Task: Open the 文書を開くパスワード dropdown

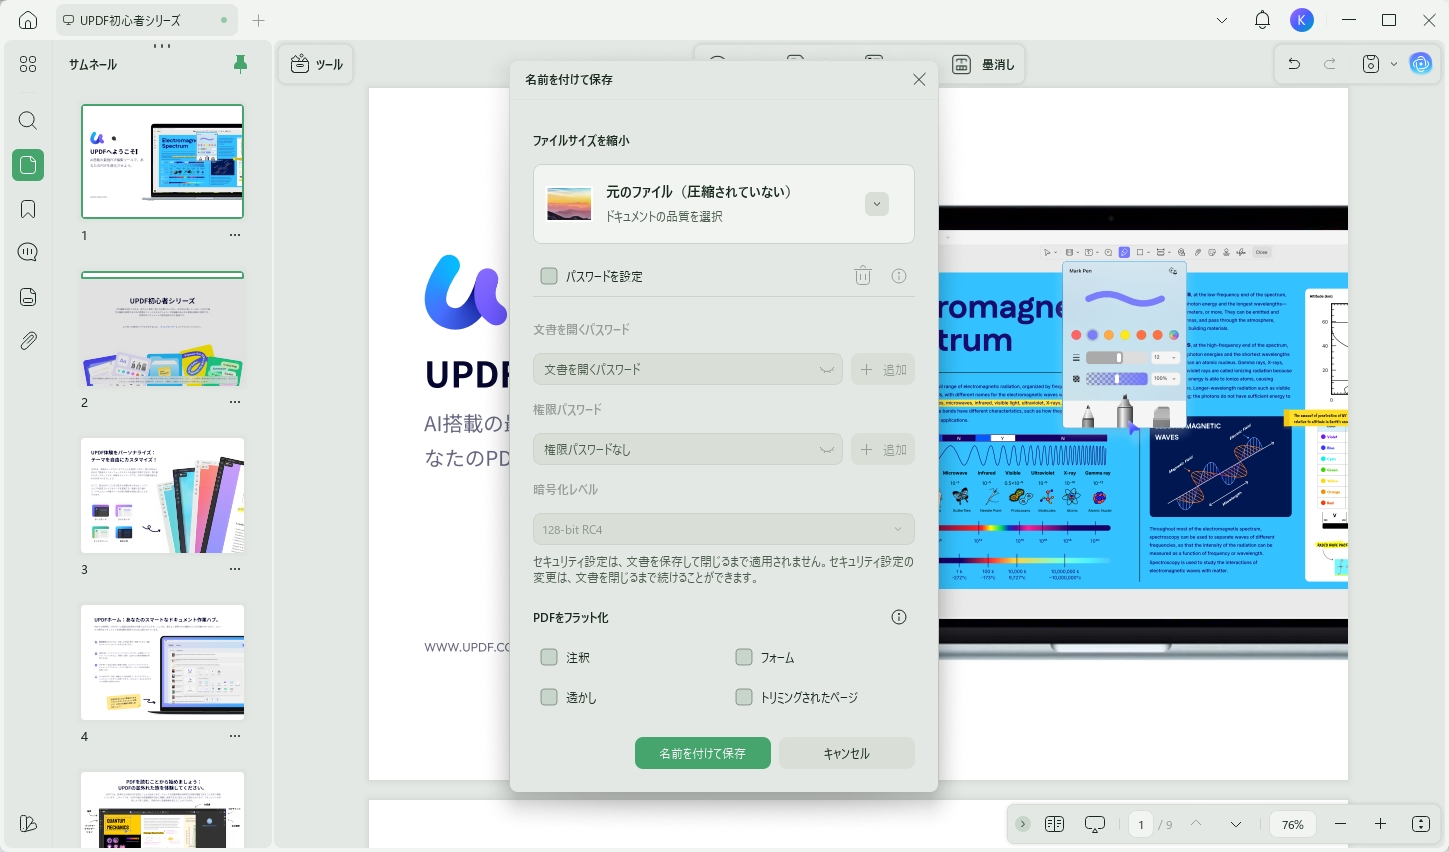Action: point(688,369)
